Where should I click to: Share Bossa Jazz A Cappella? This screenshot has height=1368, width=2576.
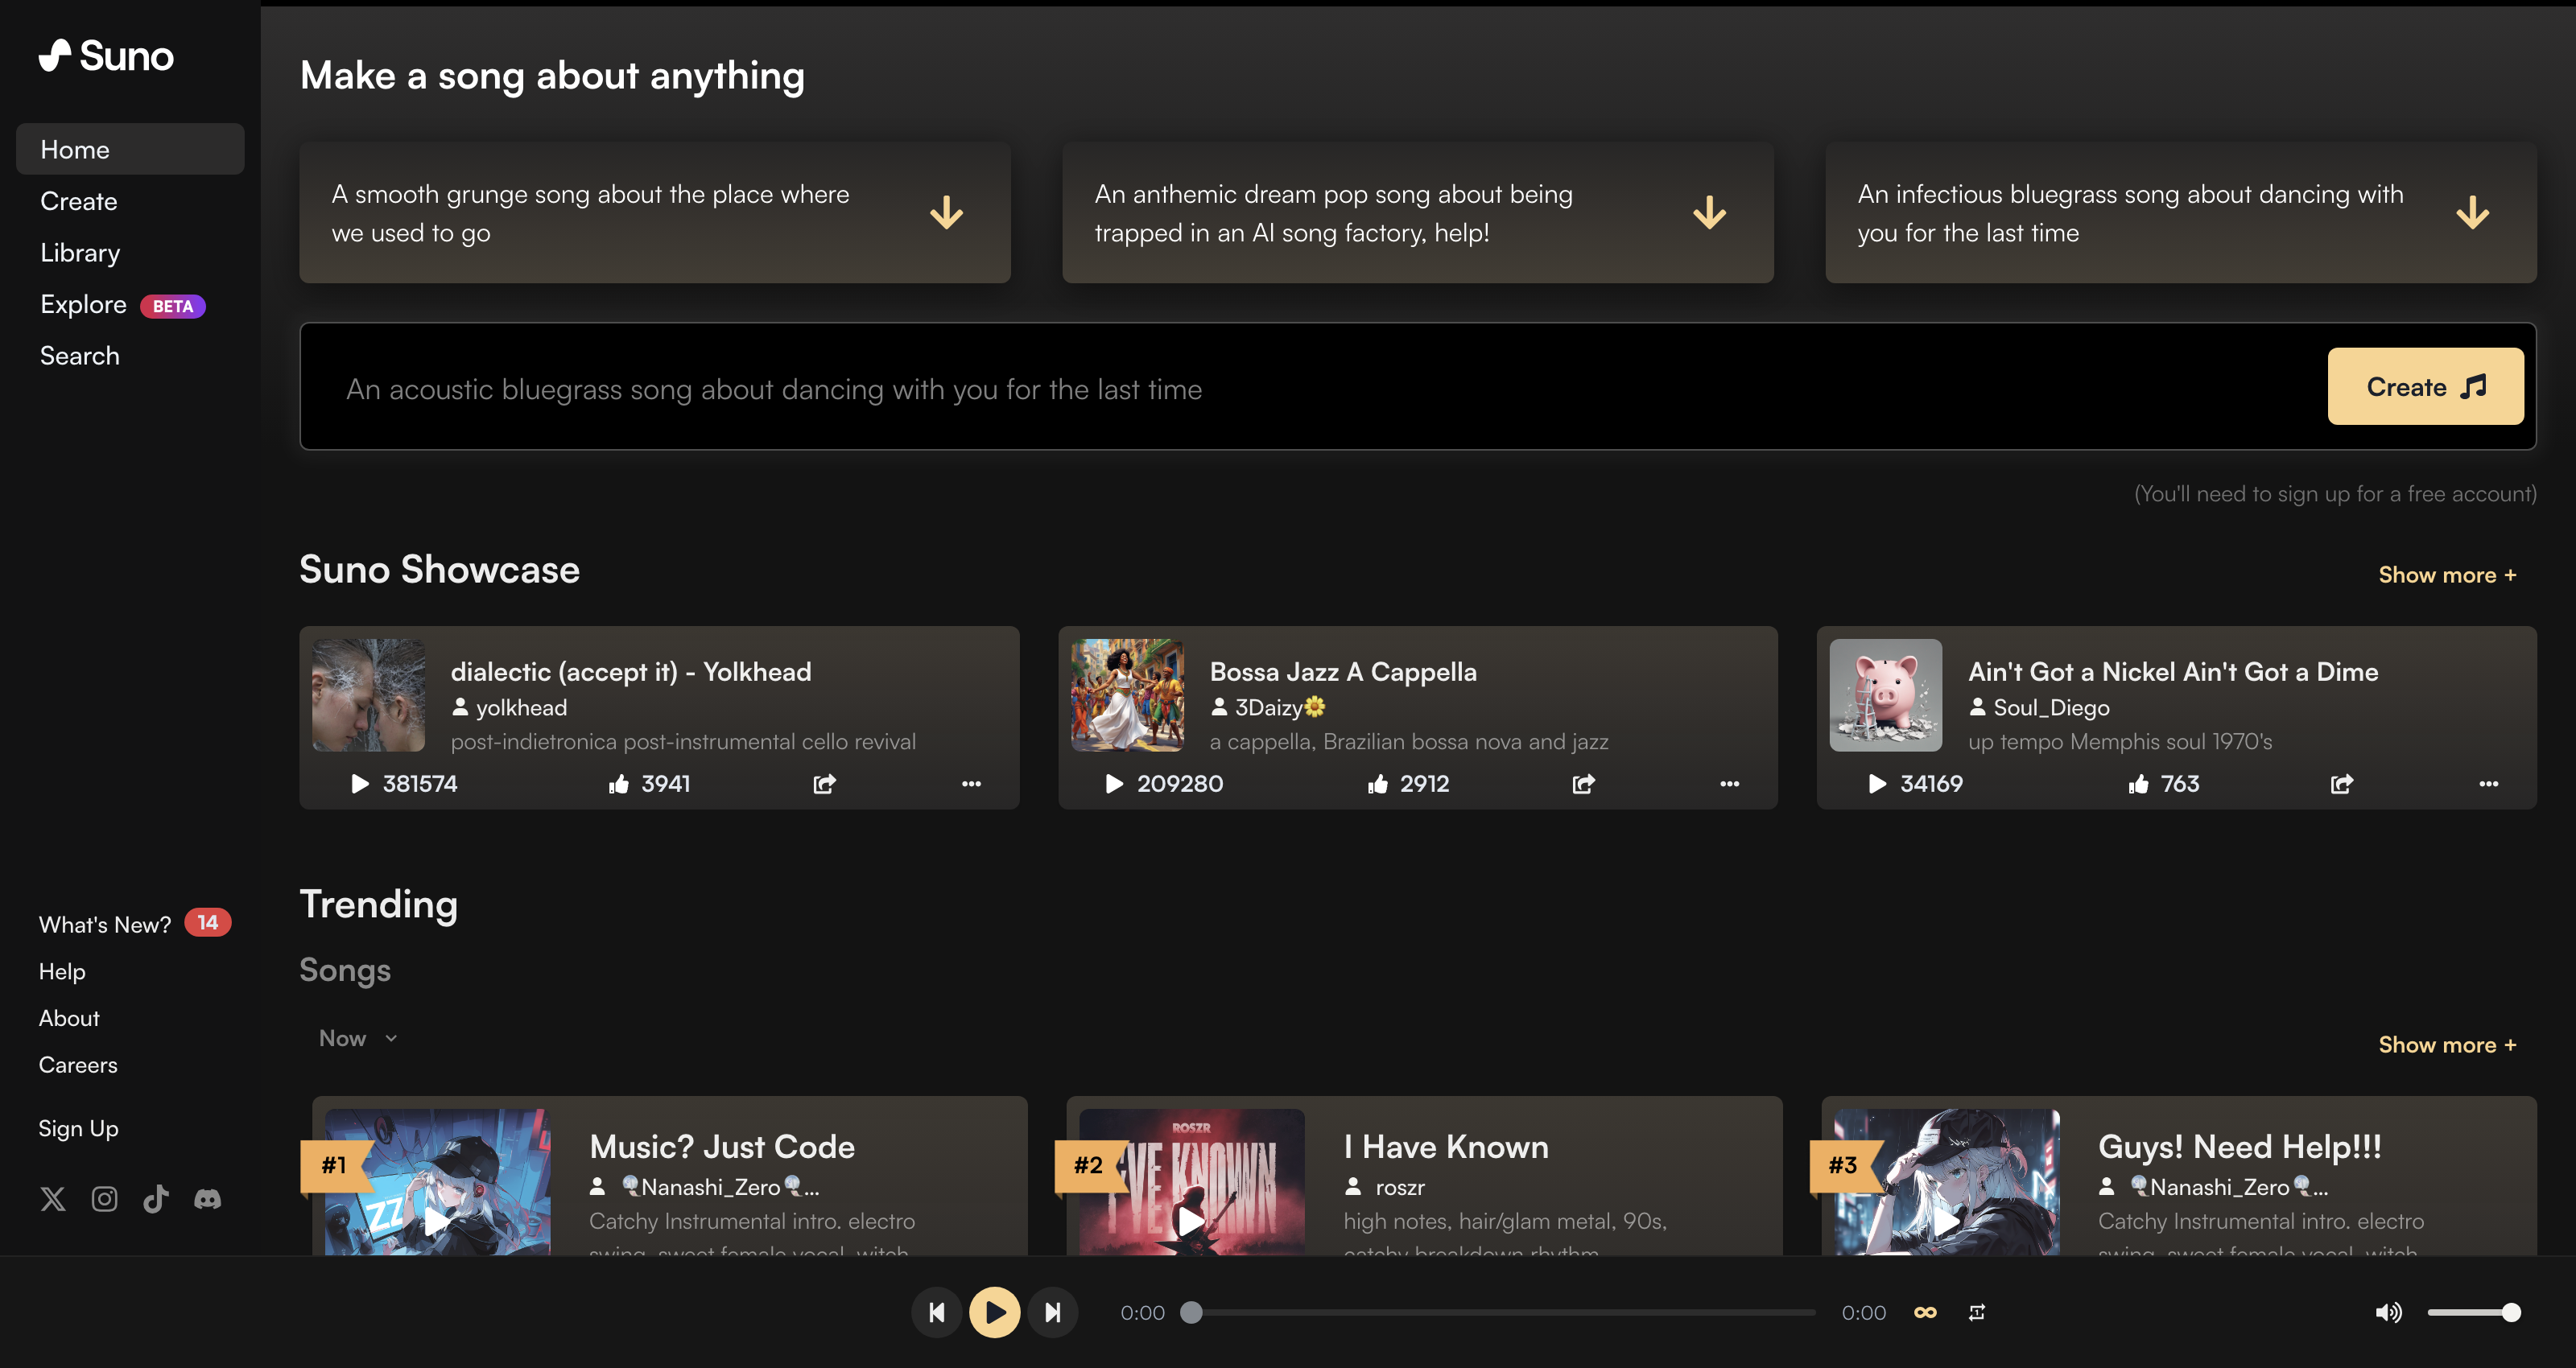coord(1583,784)
